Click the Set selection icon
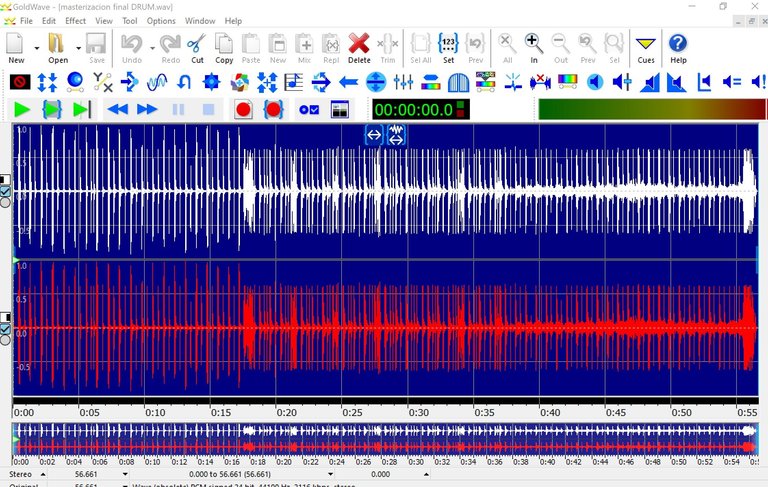 tap(448, 49)
